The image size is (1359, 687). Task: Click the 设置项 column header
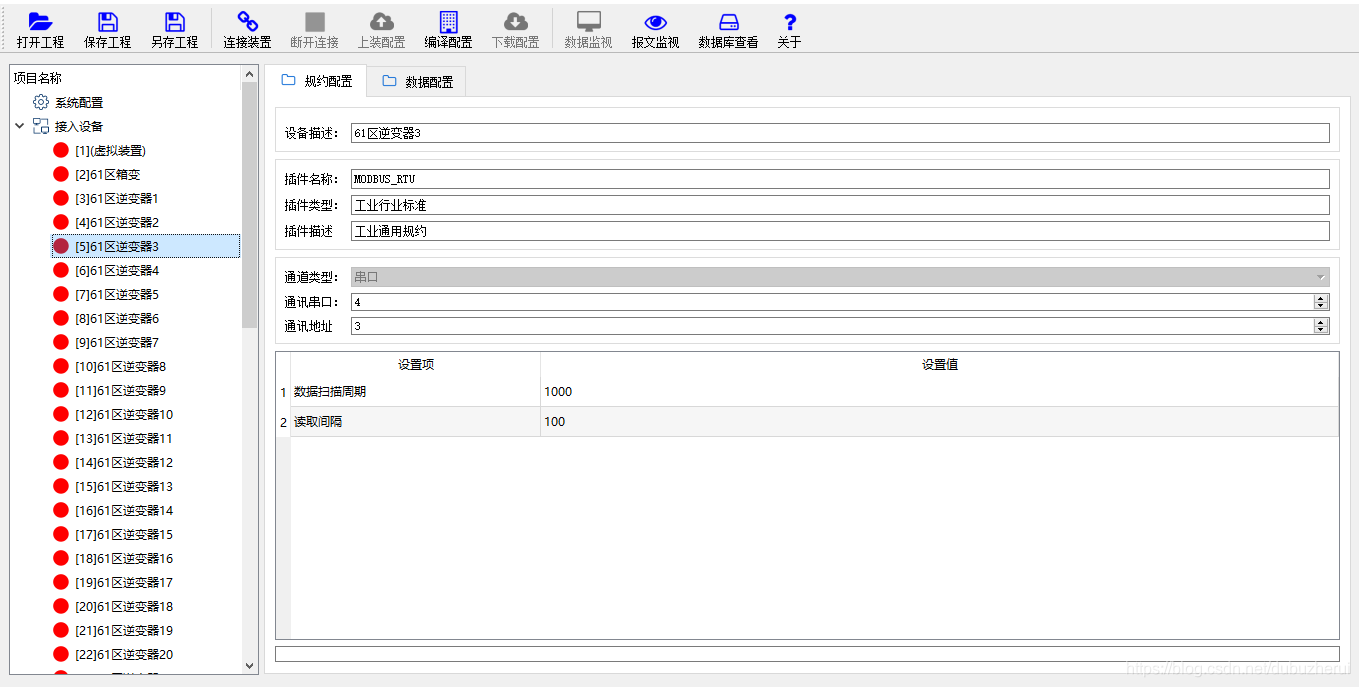(x=415, y=365)
